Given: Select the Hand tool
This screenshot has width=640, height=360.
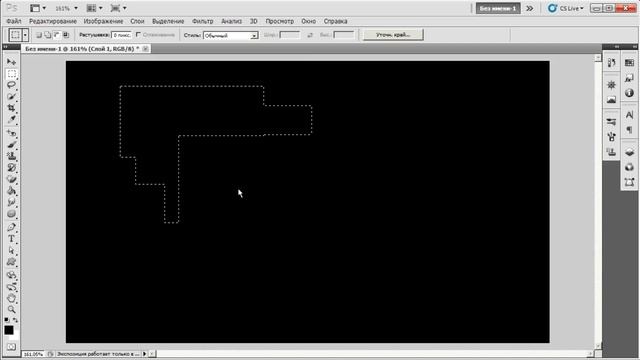Looking at the screenshot, I should [11, 298].
